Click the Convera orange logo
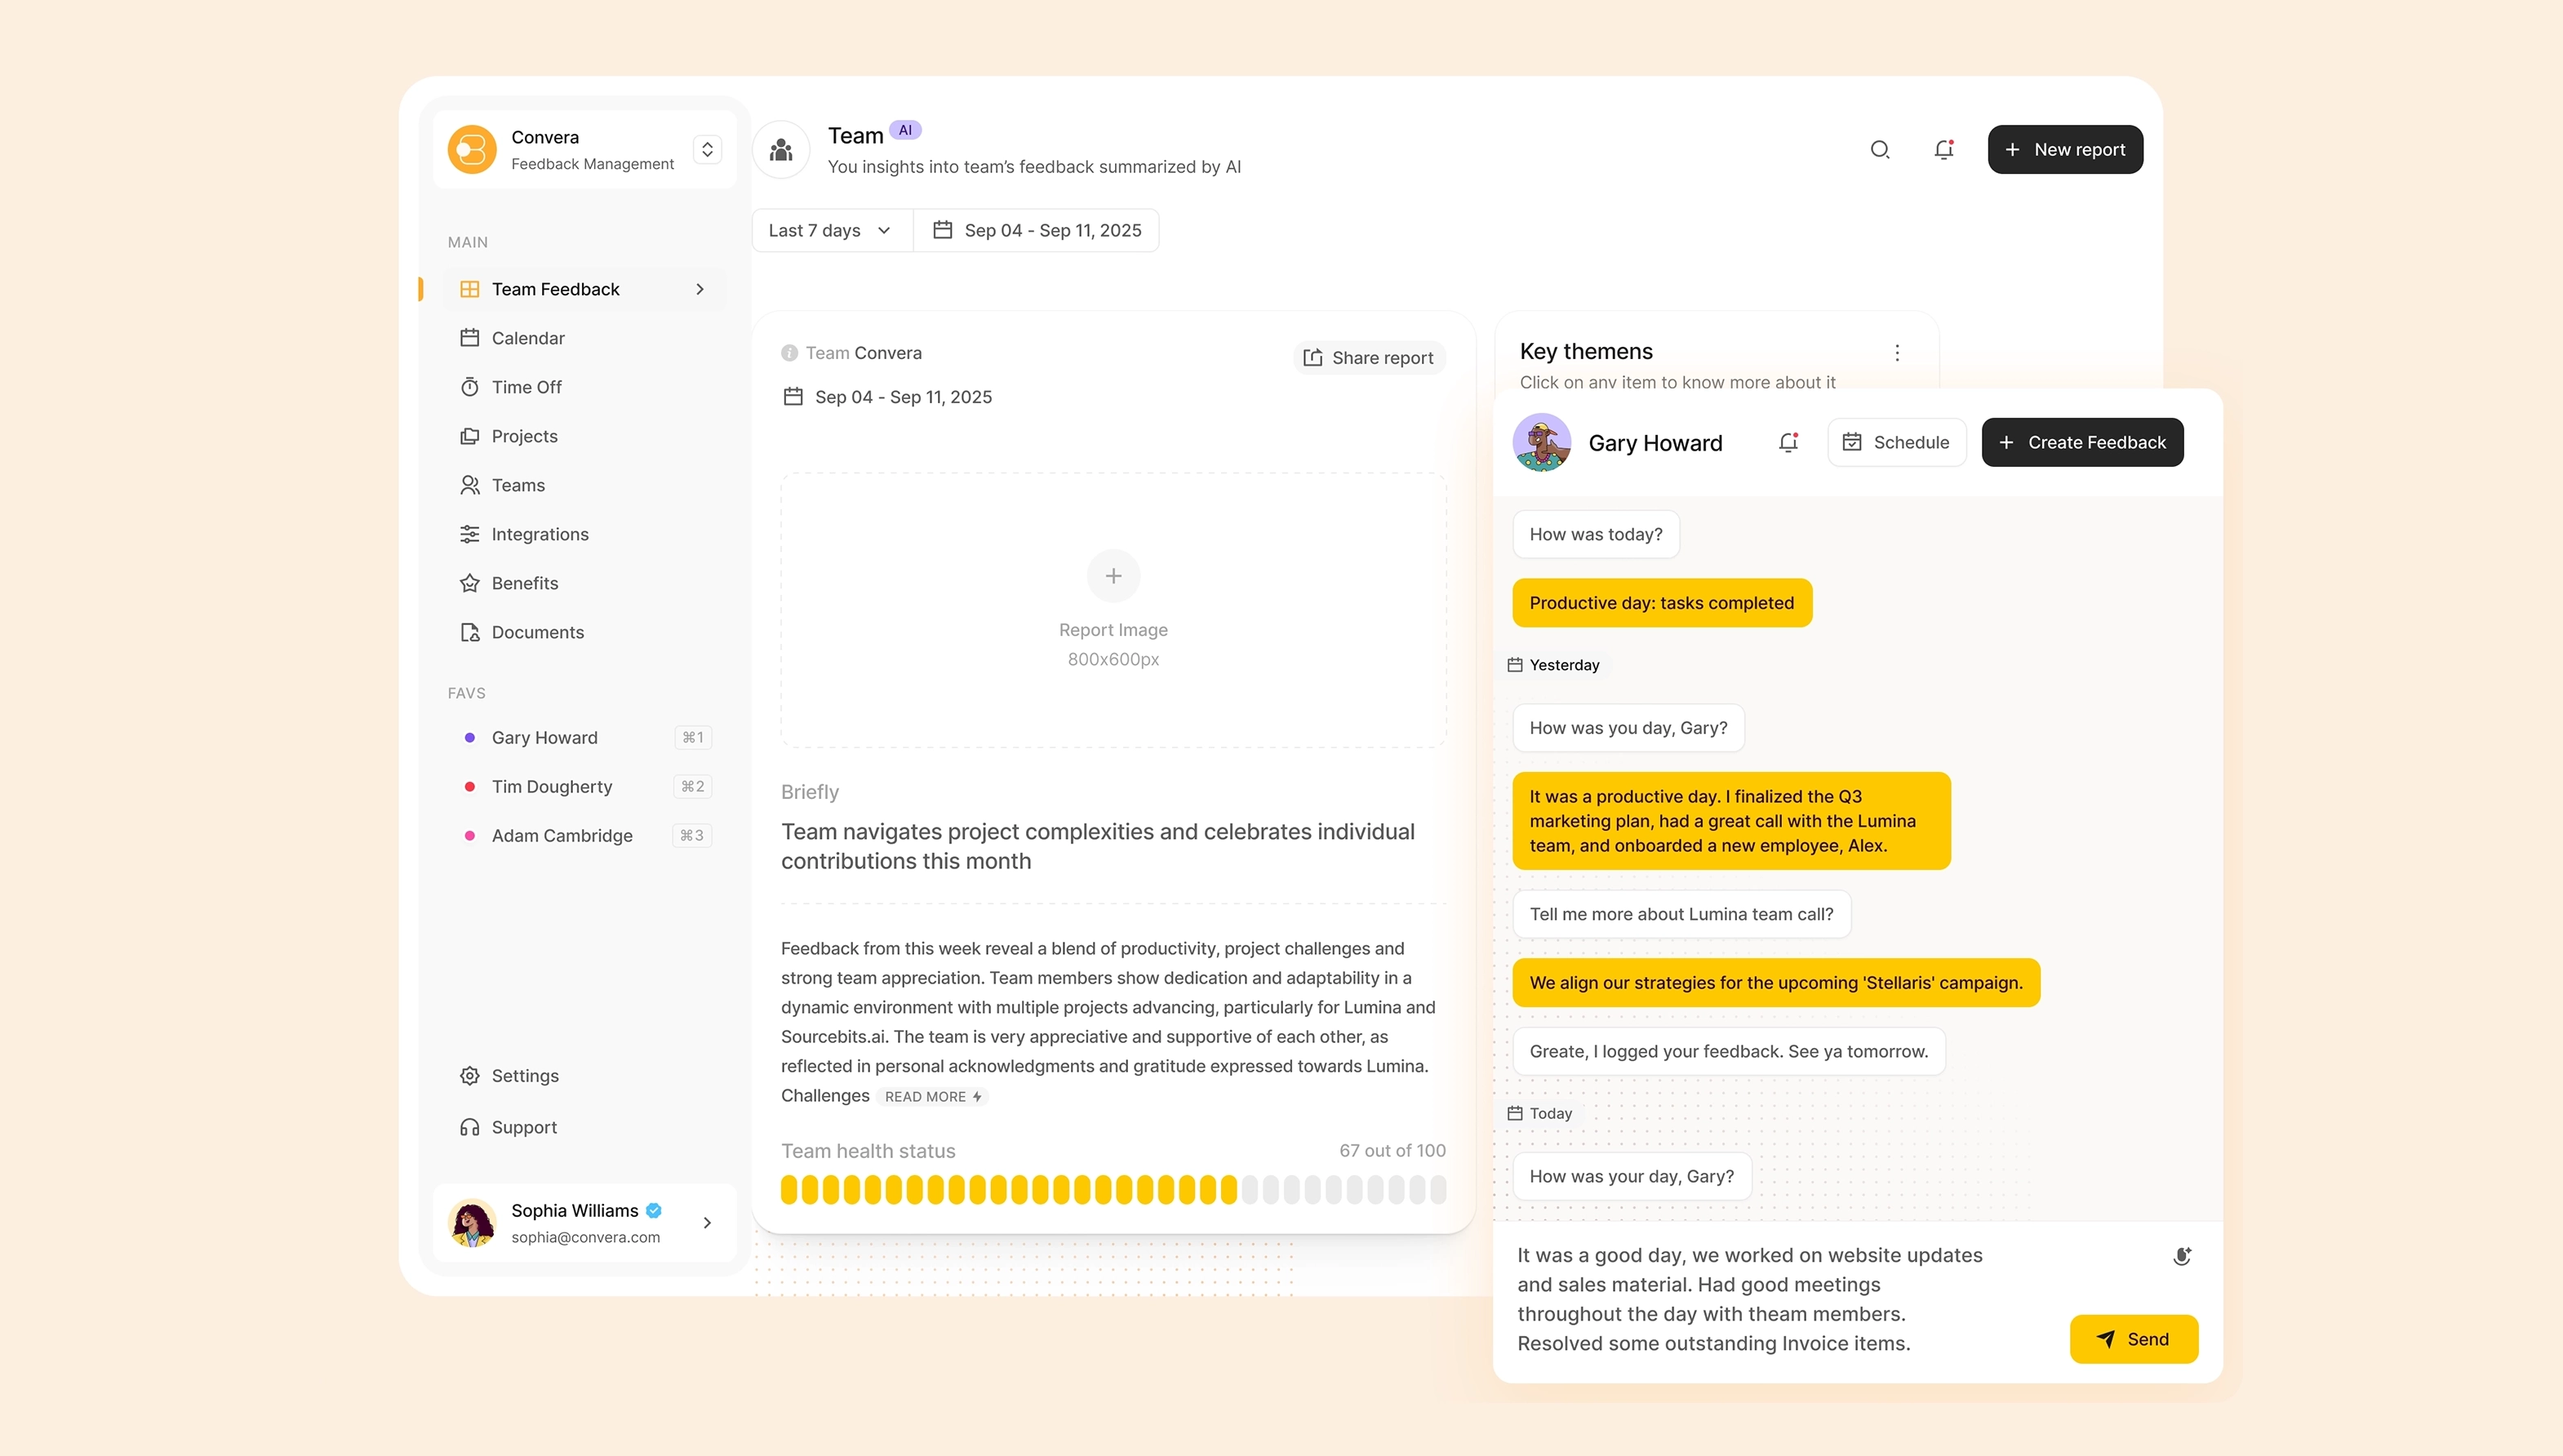2563x1456 pixels. 472,150
